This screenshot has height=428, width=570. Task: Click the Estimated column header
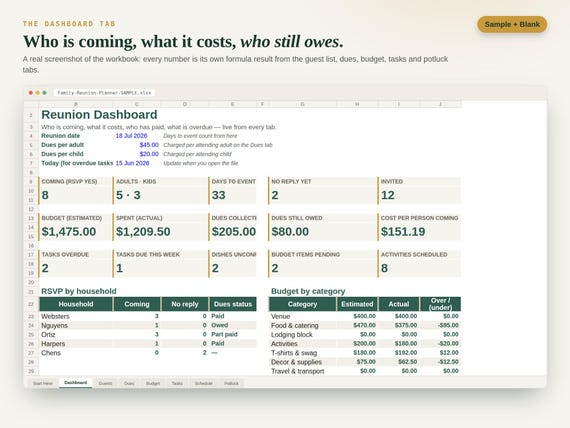(x=357, y=304)
